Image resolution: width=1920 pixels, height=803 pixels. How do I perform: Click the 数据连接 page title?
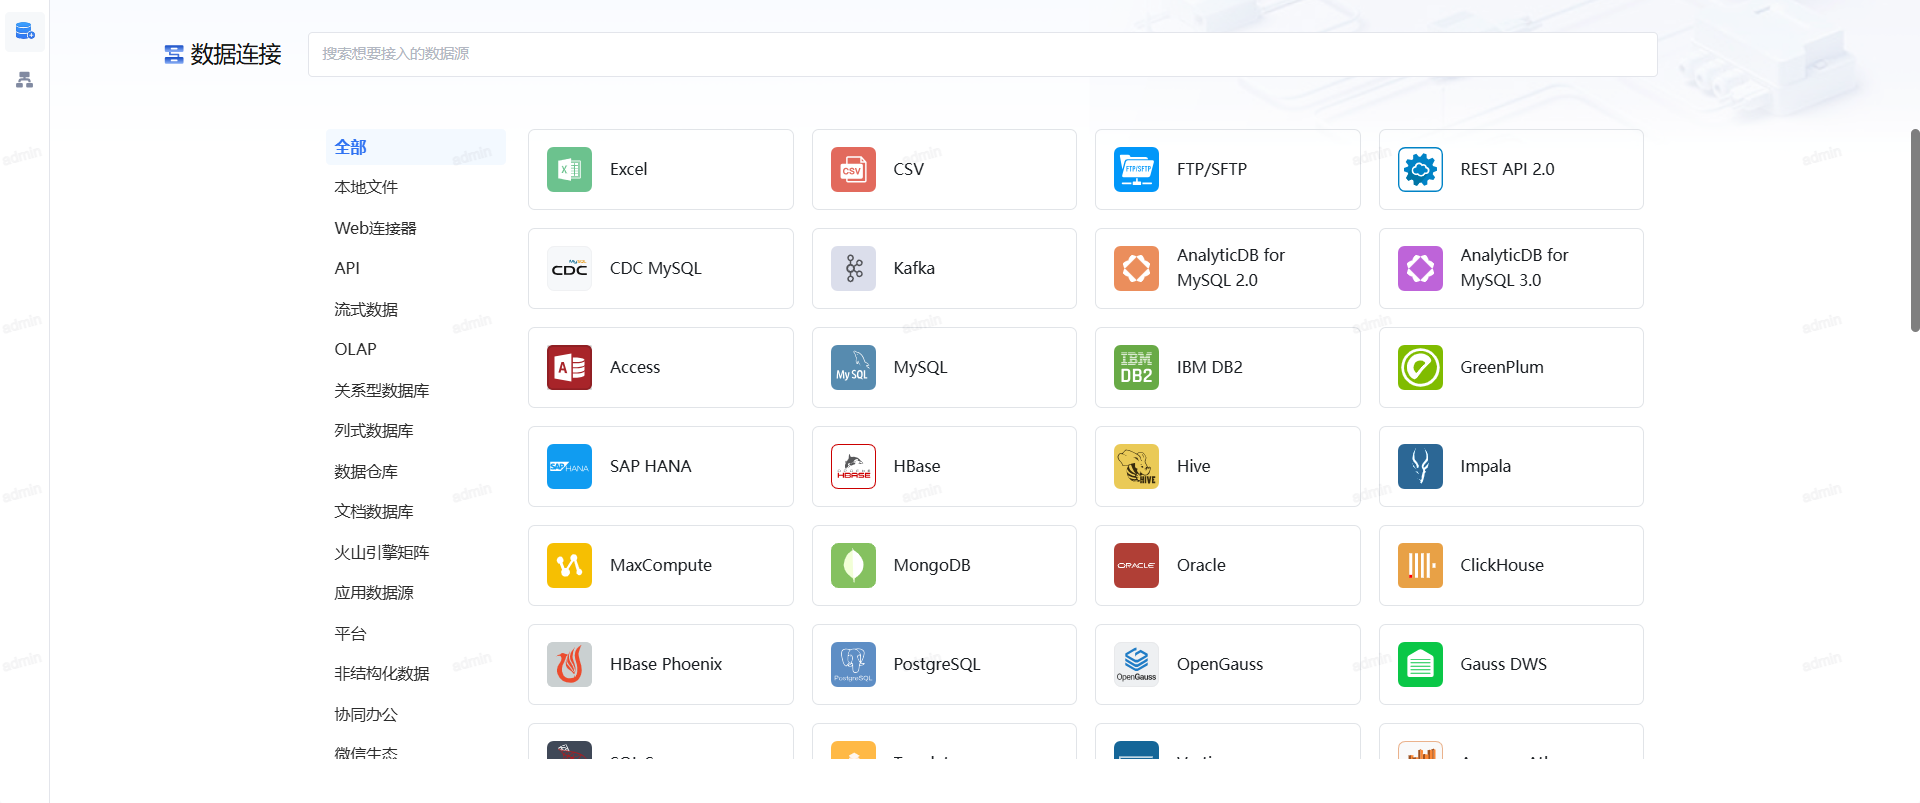tap(236, 54)
